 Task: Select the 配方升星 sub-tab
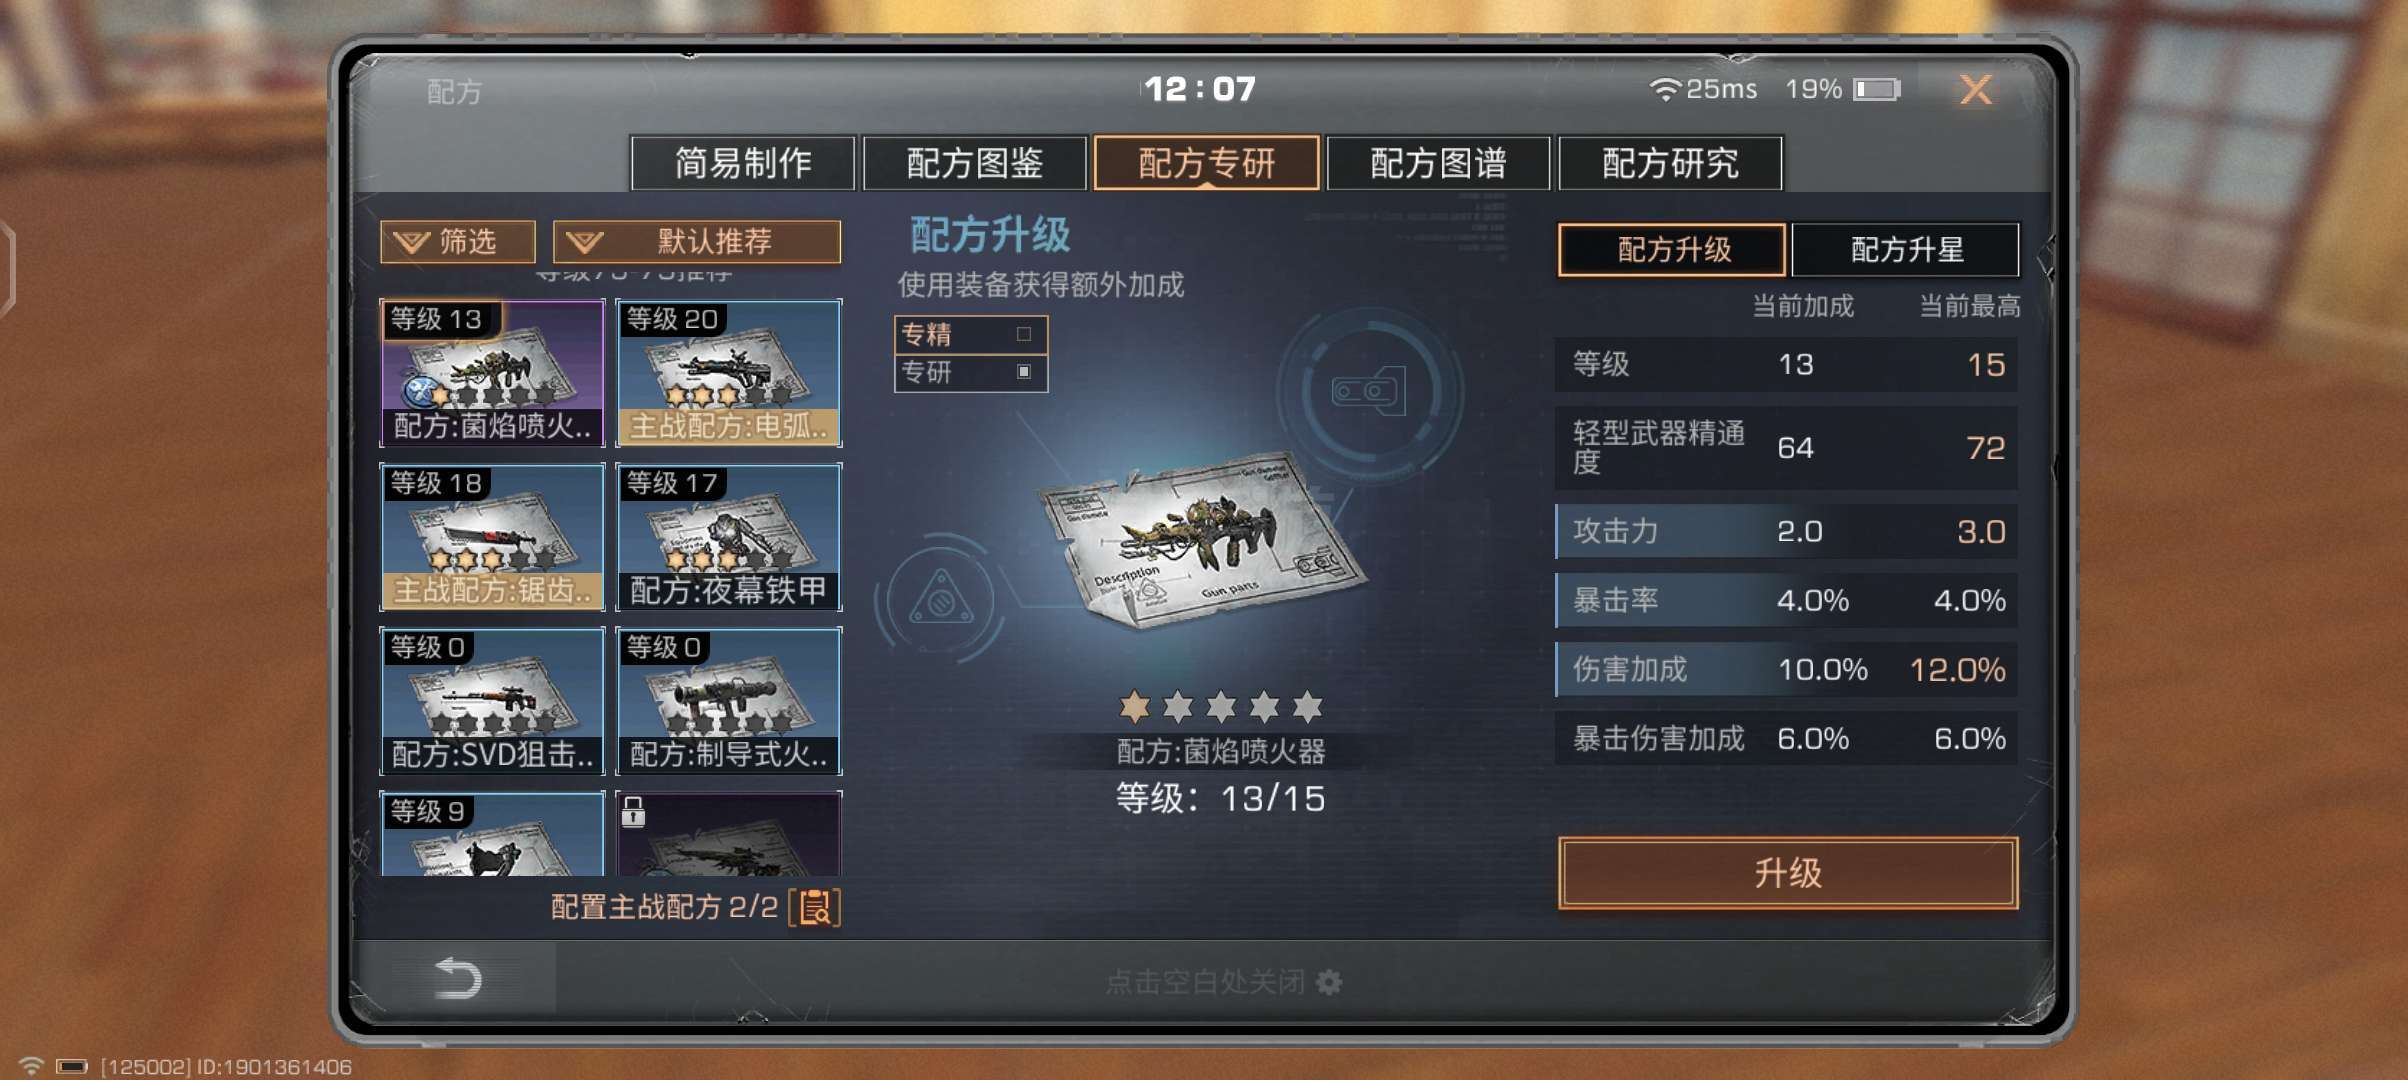(x=1906, y=249)
